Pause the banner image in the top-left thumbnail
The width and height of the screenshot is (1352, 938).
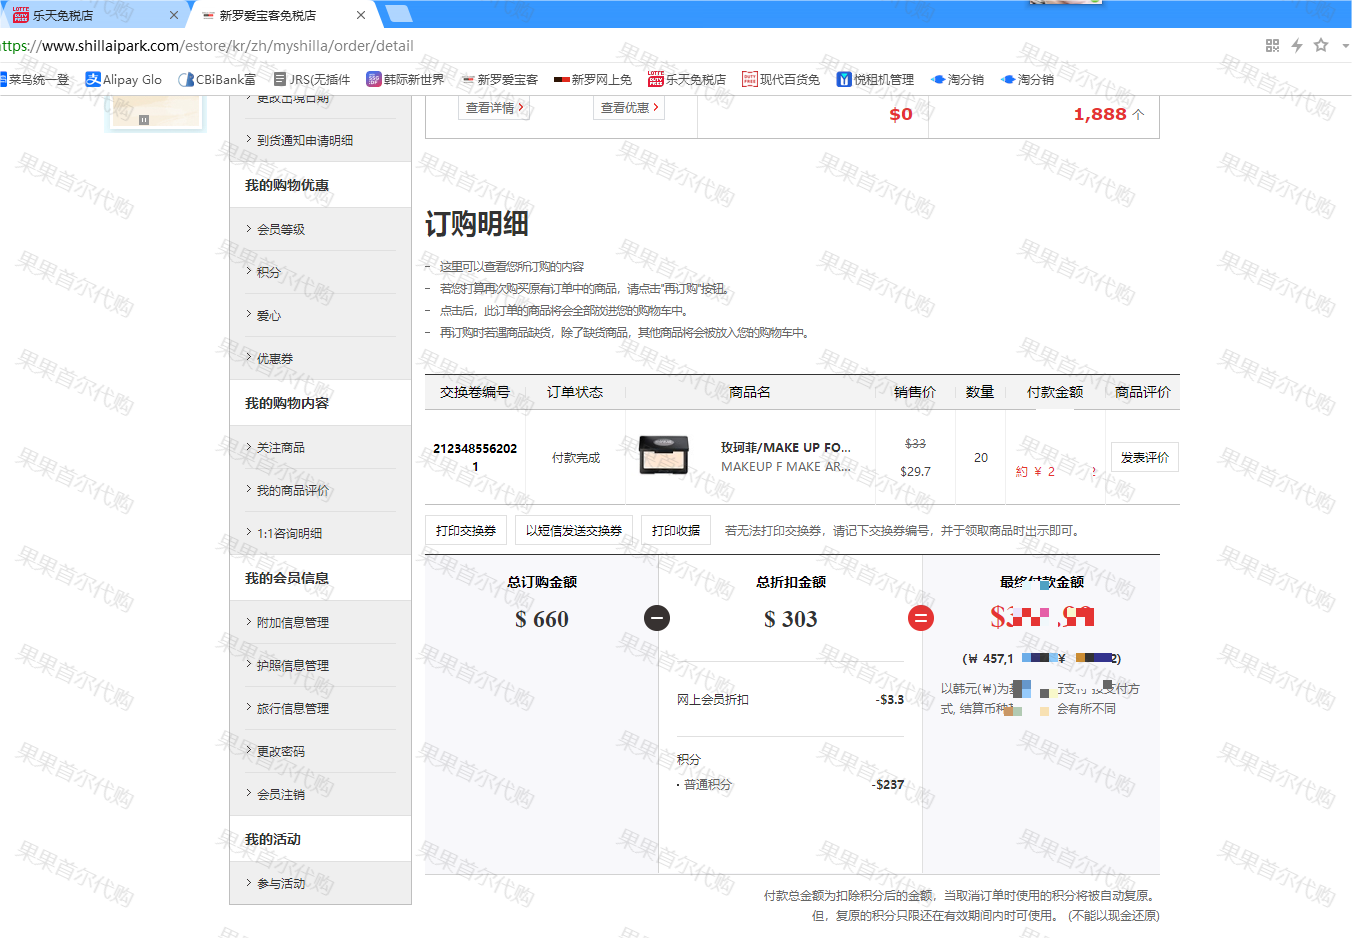click(144, 119)
